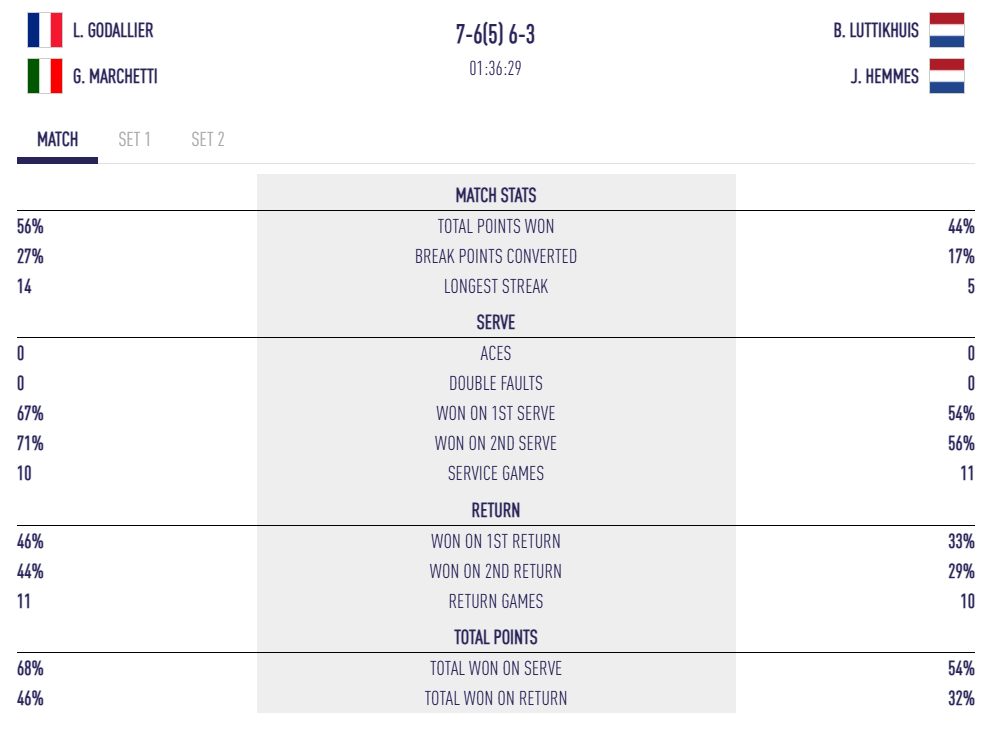Open G. Marchetti's player profile
Screen dimensions: 988x731
115,77
